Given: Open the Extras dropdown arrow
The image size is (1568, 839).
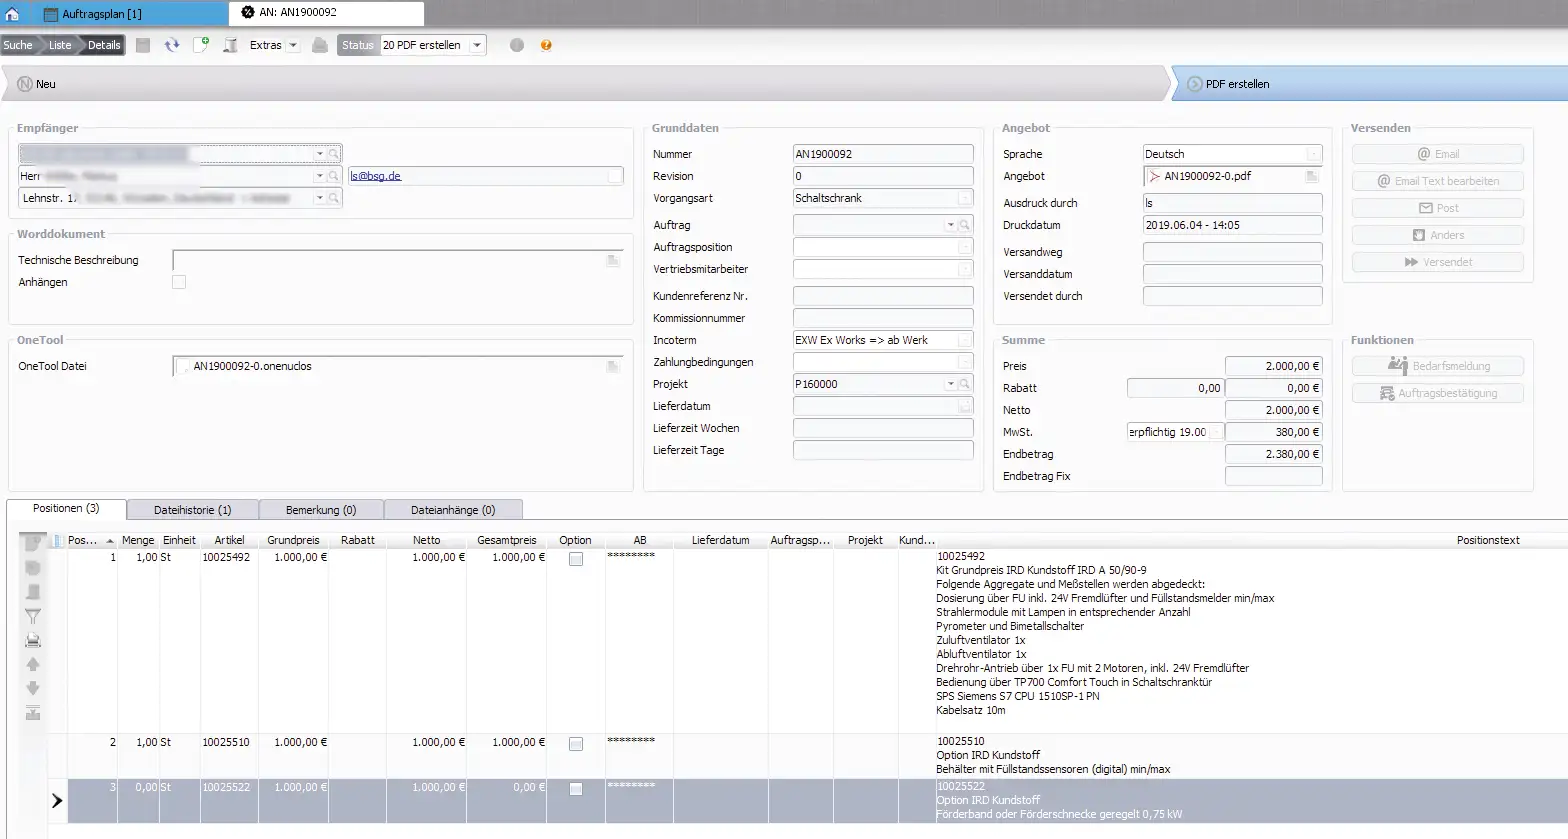Looking at the screenshot, I should [x=293, y=45].
